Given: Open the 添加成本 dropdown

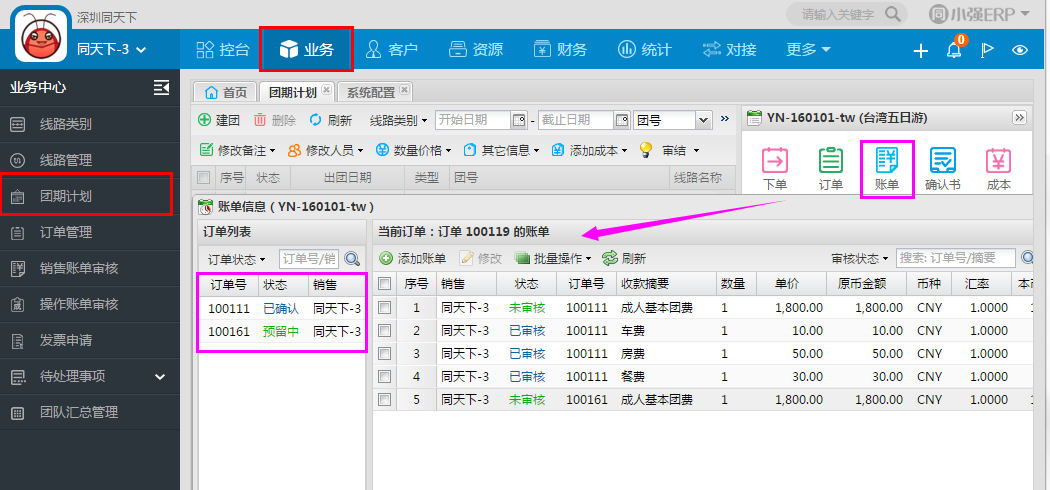Looking at the screenshot, I should tap(589, 151).
